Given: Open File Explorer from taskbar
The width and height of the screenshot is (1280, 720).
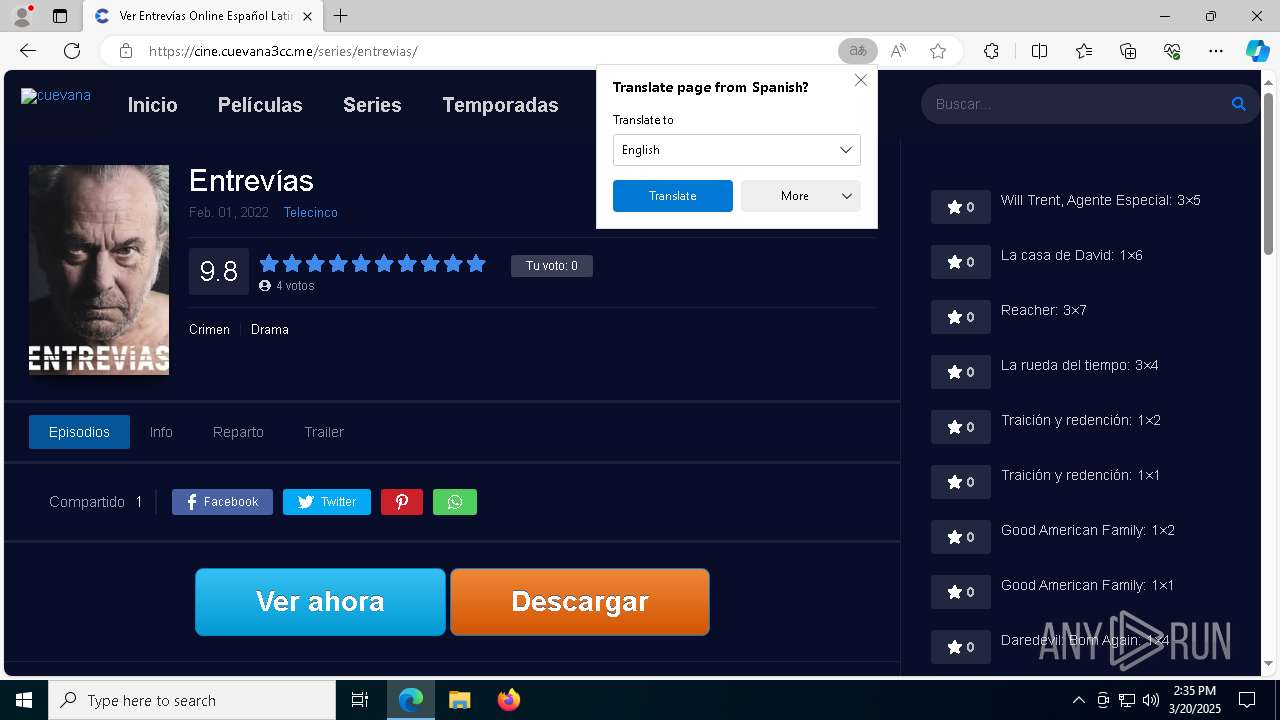Looking at the screenshot, I should point(459,700).
